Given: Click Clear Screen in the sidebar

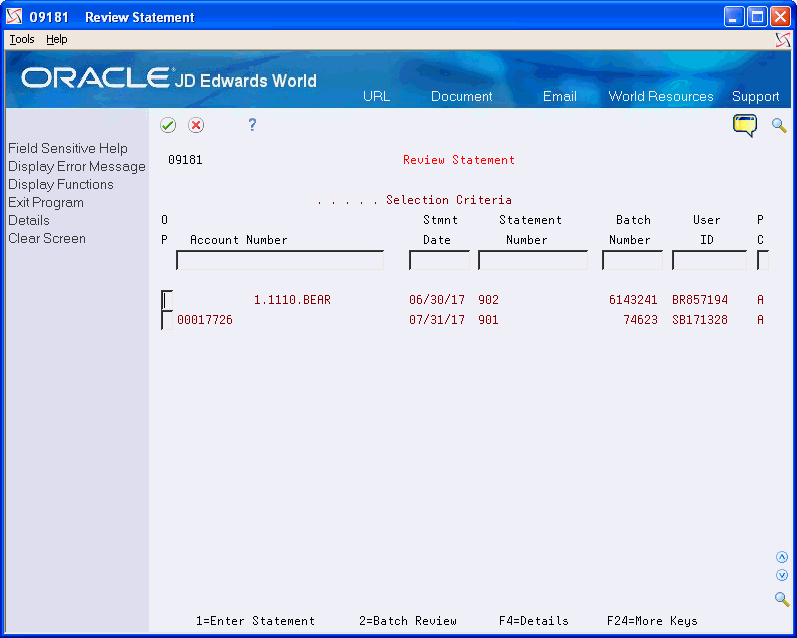Looking at the screenshot, I should (x=47, y=238).
